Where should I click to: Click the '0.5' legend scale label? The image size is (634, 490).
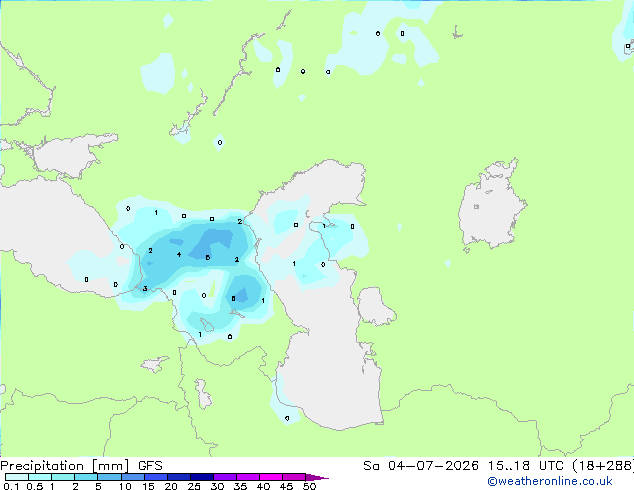[35, 486]
